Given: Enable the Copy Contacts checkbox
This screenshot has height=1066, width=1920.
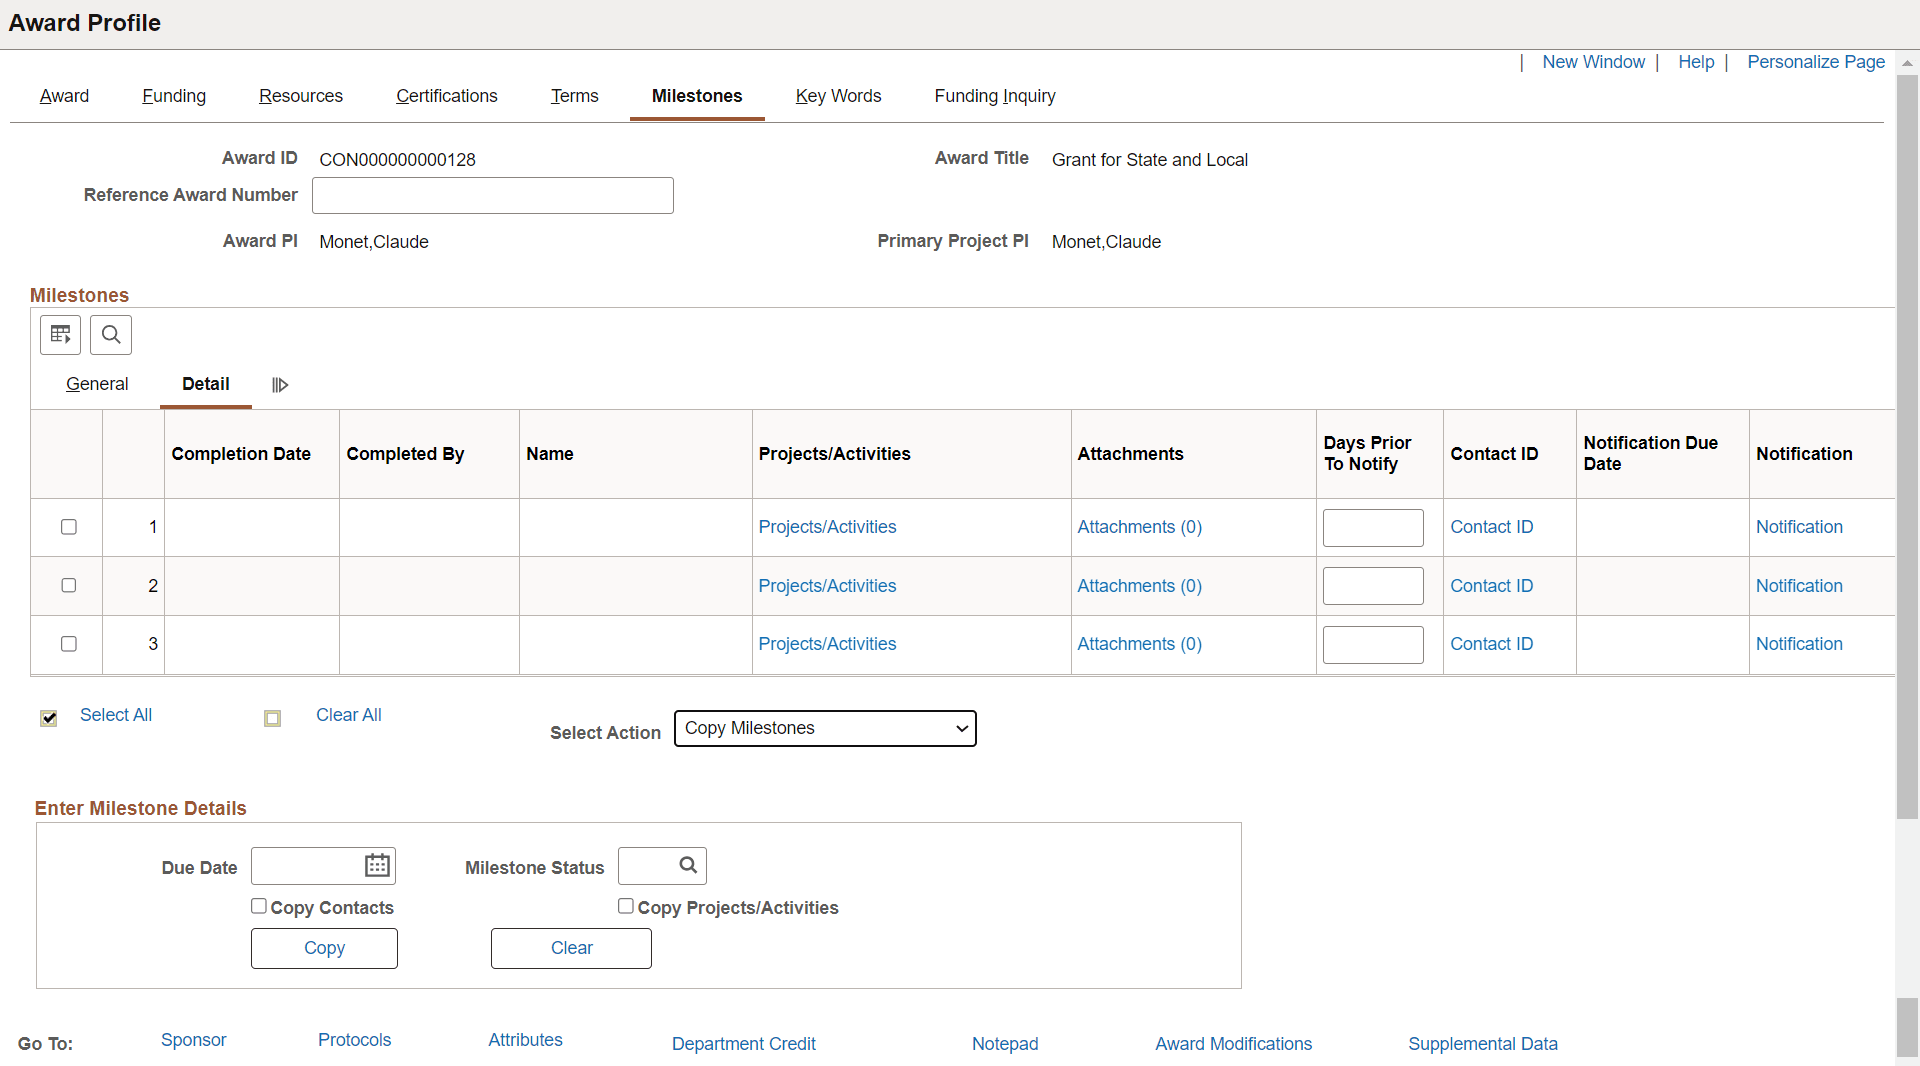Looking at the screenshot, I should pos(259,906).
